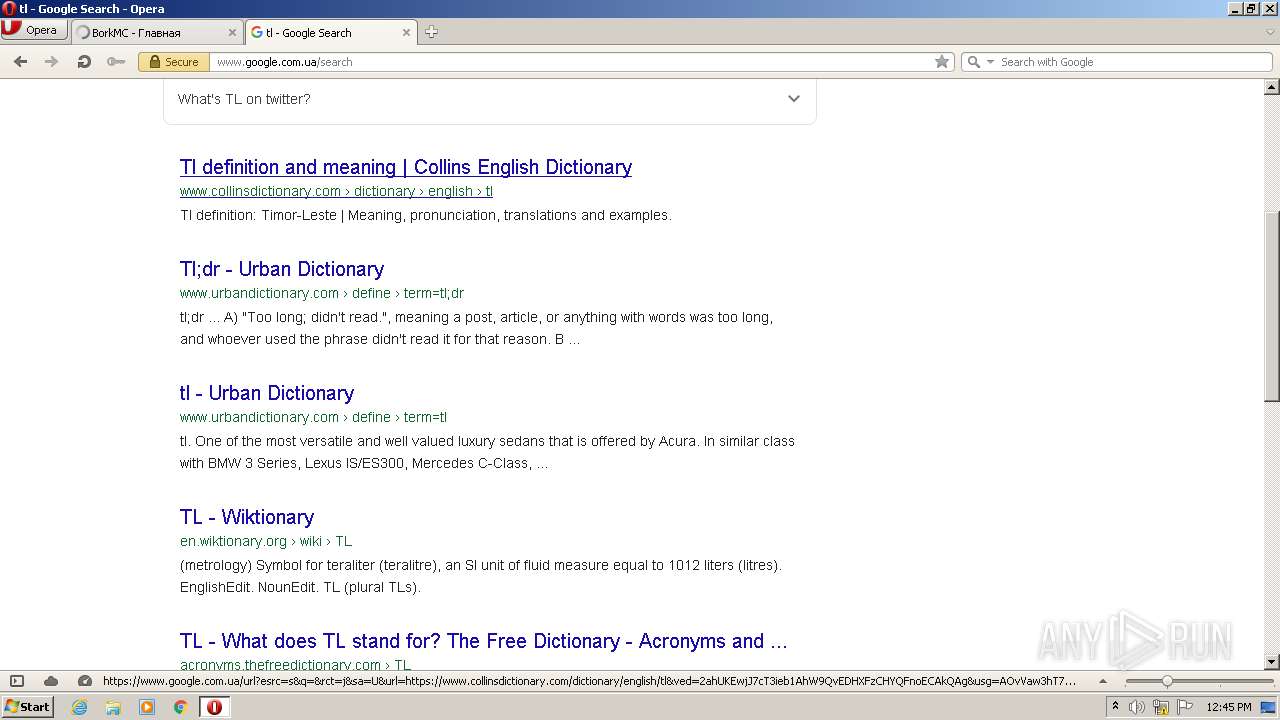Screen dimensions: 1280x720
Task: Launch Internet Explorer from taskbar
Action: pyautogui.click(x=80, y=707)
